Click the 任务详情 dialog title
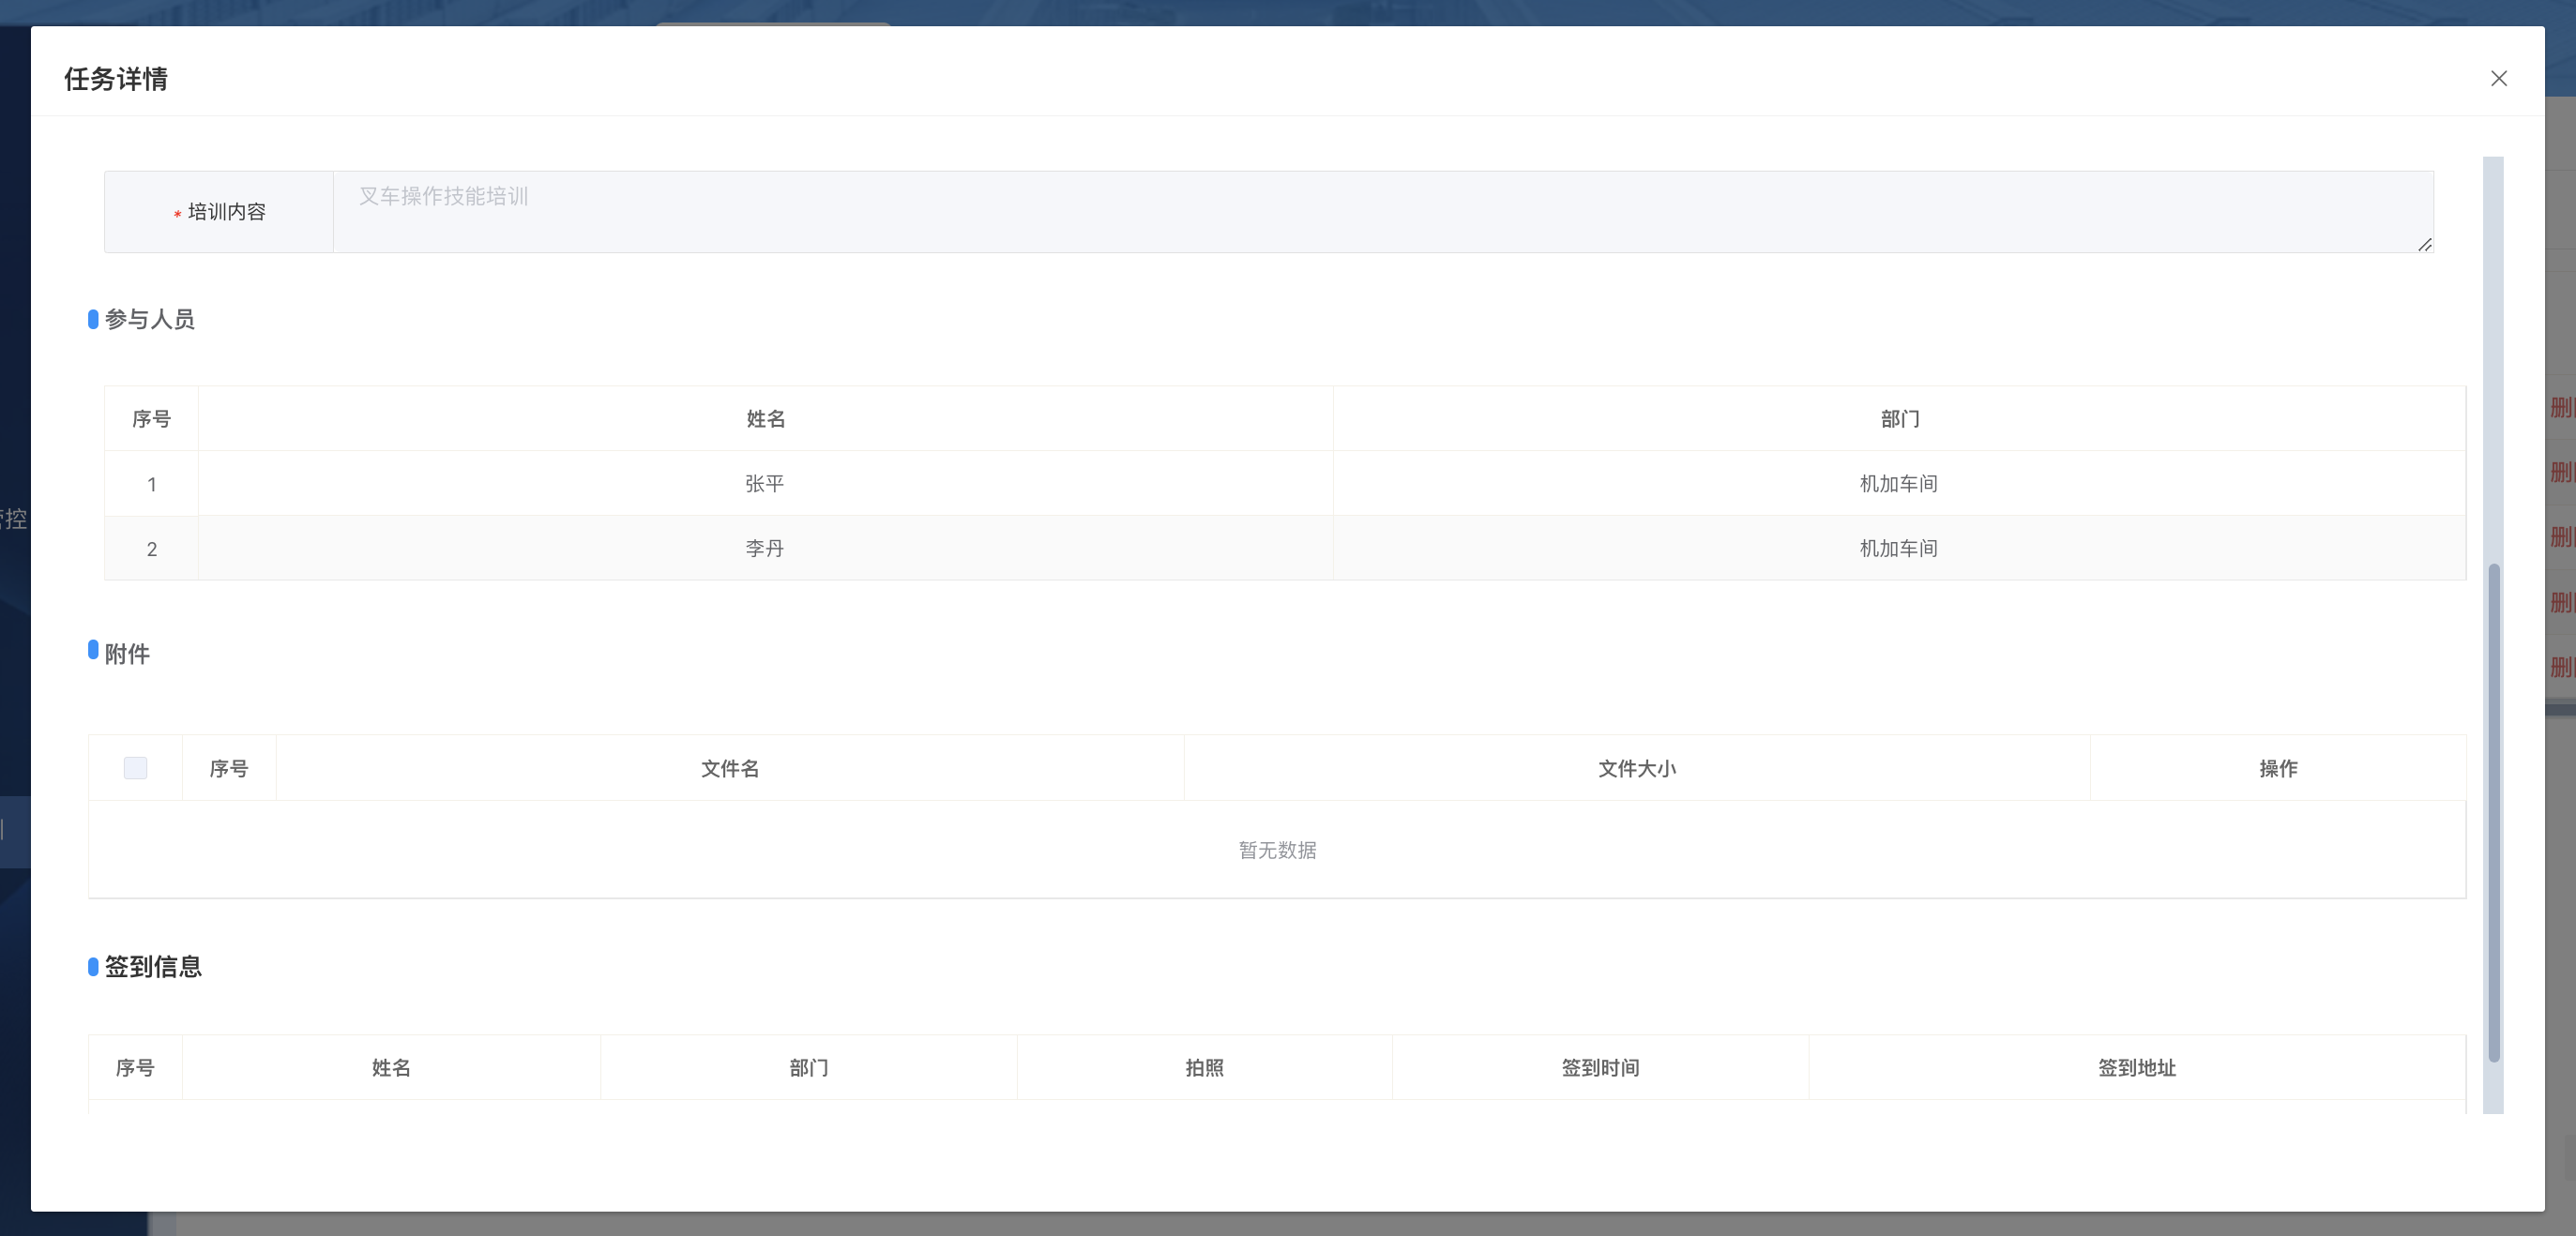Image resolution: width=2576 pixels, height=1236 pixels. (x=116, y=79)
